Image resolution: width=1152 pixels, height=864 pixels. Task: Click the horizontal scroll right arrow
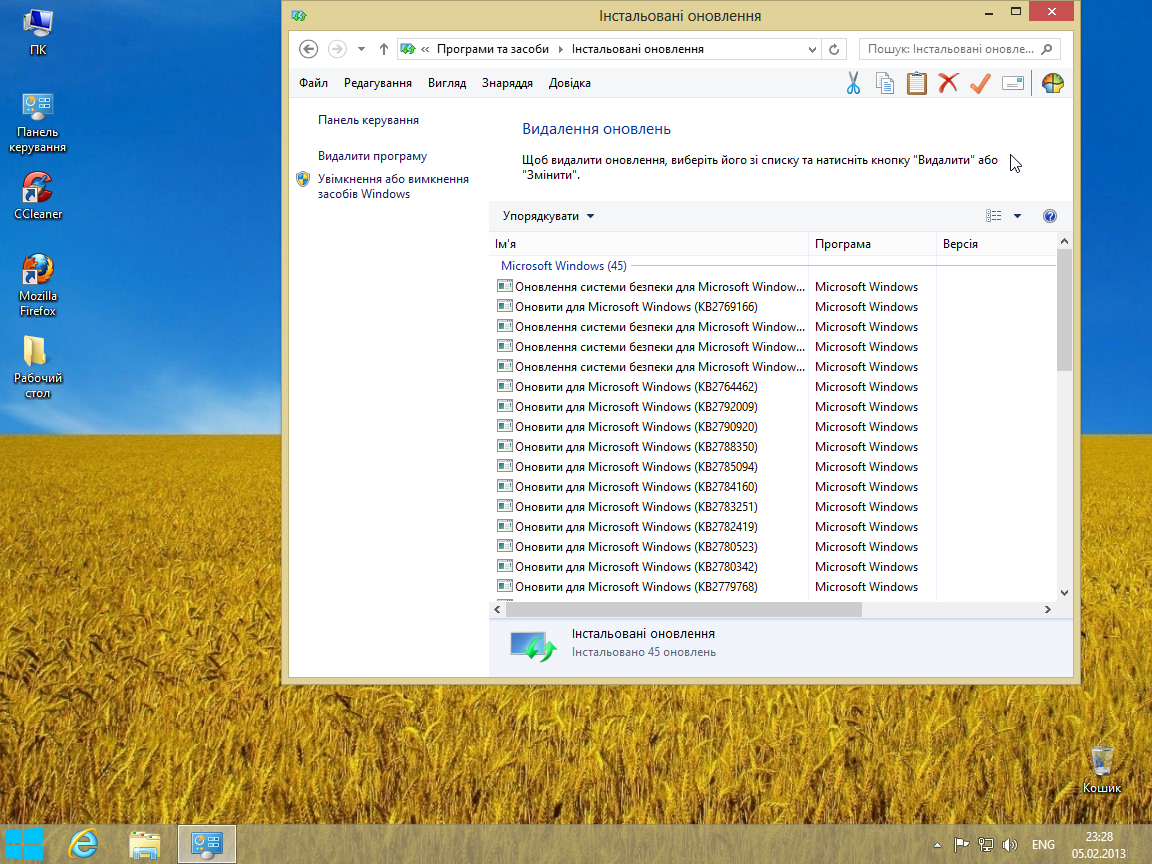click(1048, 610)
